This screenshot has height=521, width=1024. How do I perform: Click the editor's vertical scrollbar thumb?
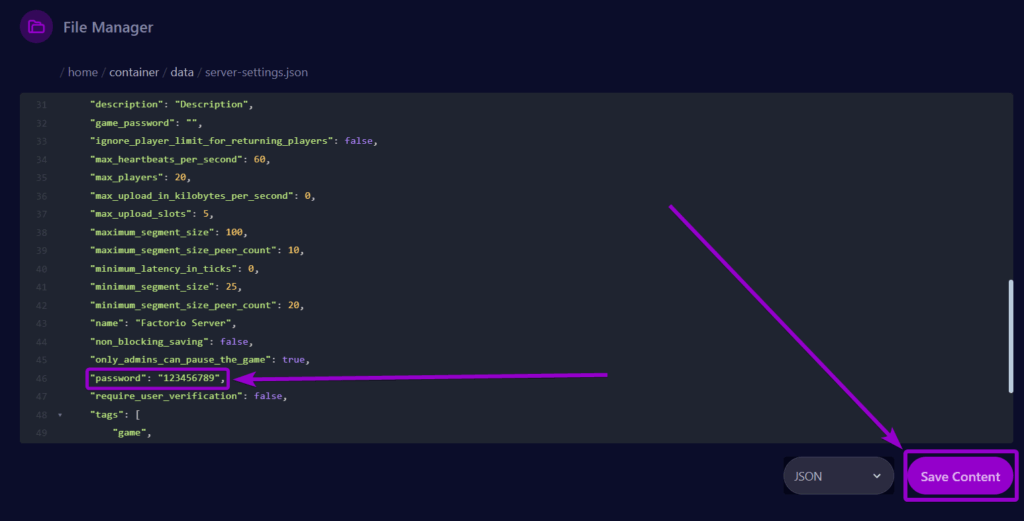pos(1010,330)
